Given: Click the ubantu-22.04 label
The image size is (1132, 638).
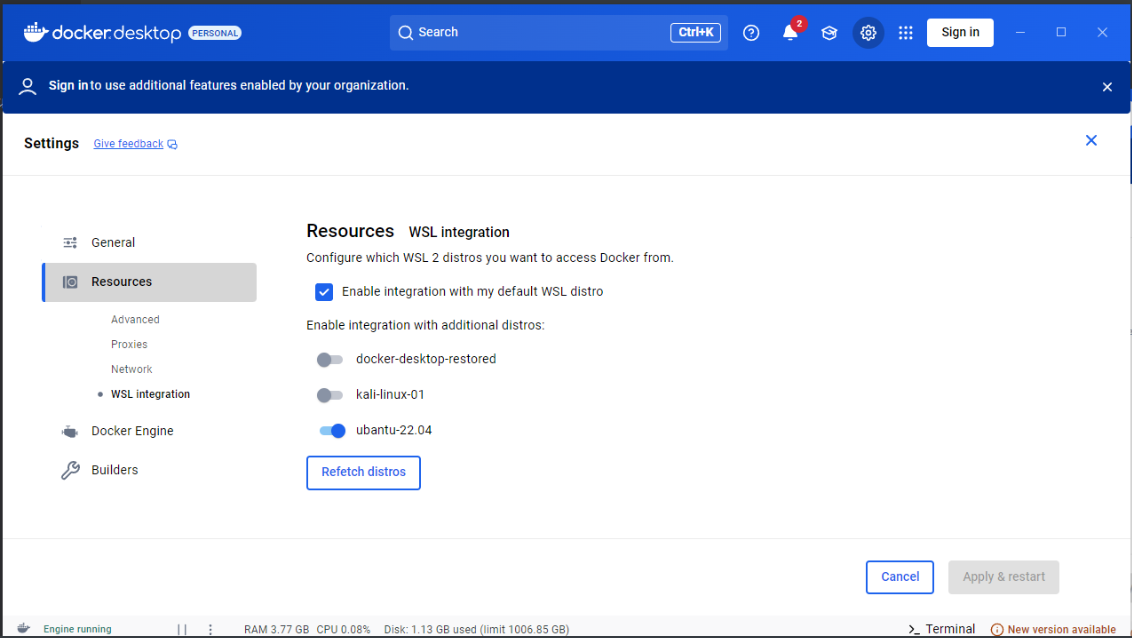Looking at the screenshot, I should [393, 430].
